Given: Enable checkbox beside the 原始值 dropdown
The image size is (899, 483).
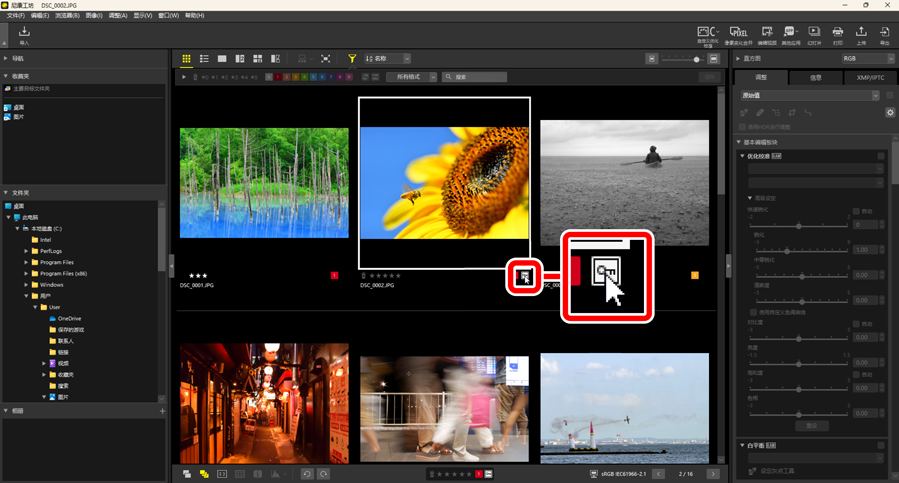Looking at the screenshot, I should click(x=889, y=95).
